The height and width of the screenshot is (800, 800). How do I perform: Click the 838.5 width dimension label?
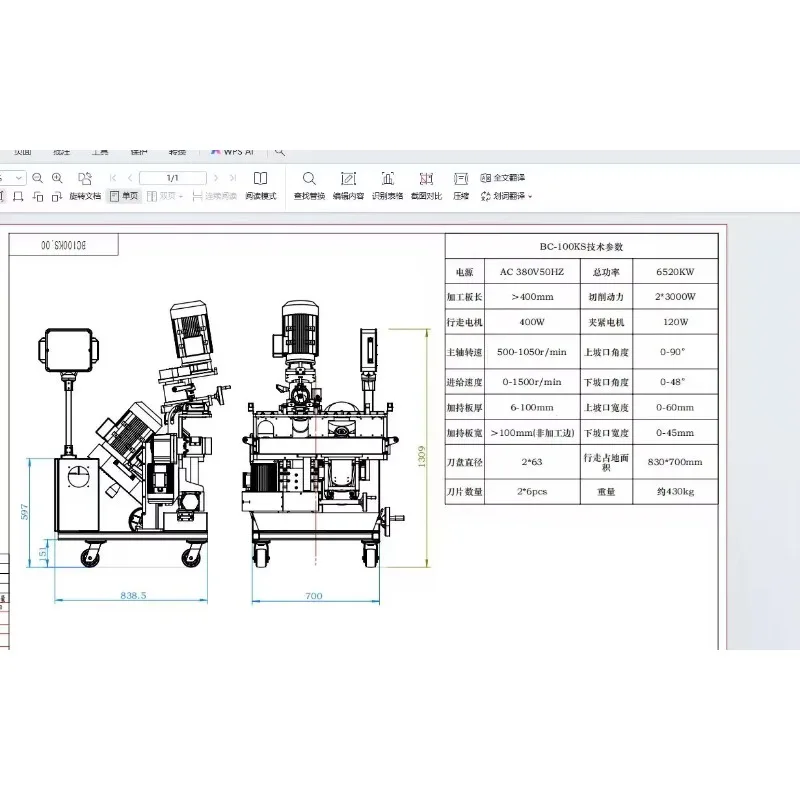[x=133, y=595]
